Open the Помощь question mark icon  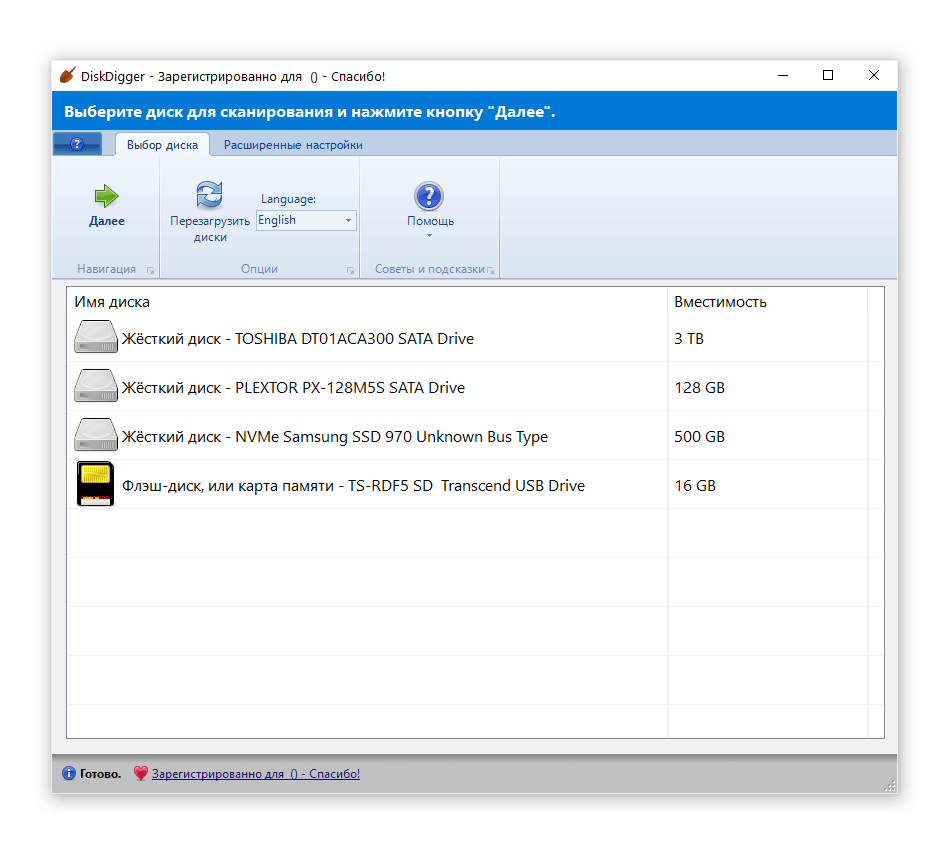coord(429,196)
